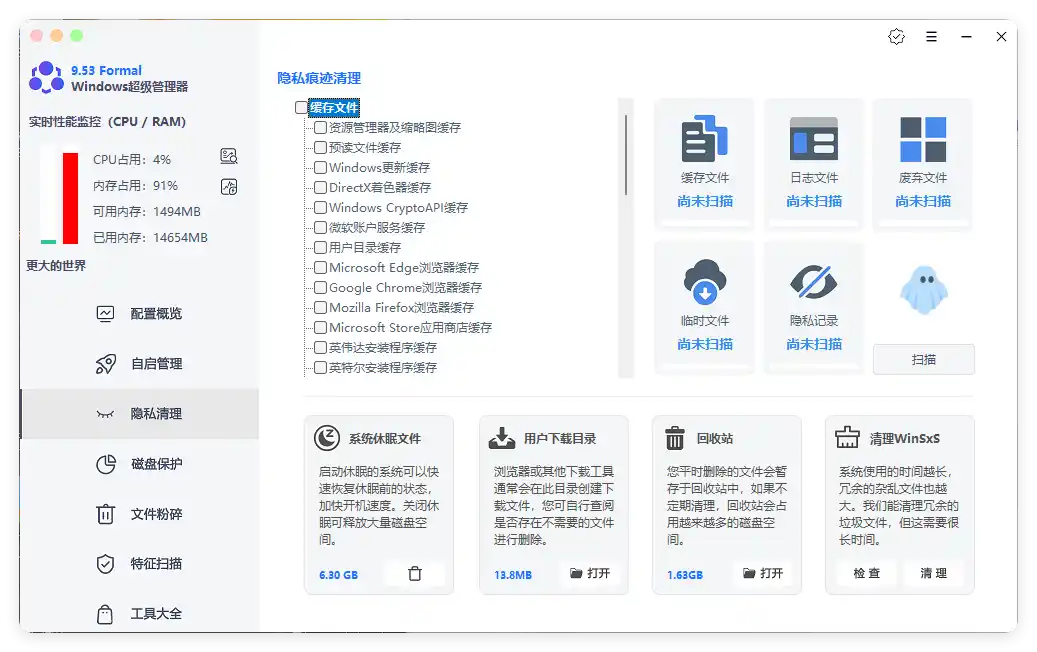Check 微软账户服务缓存
Viewport: 1037px width, 652px height.
[320, 227]
